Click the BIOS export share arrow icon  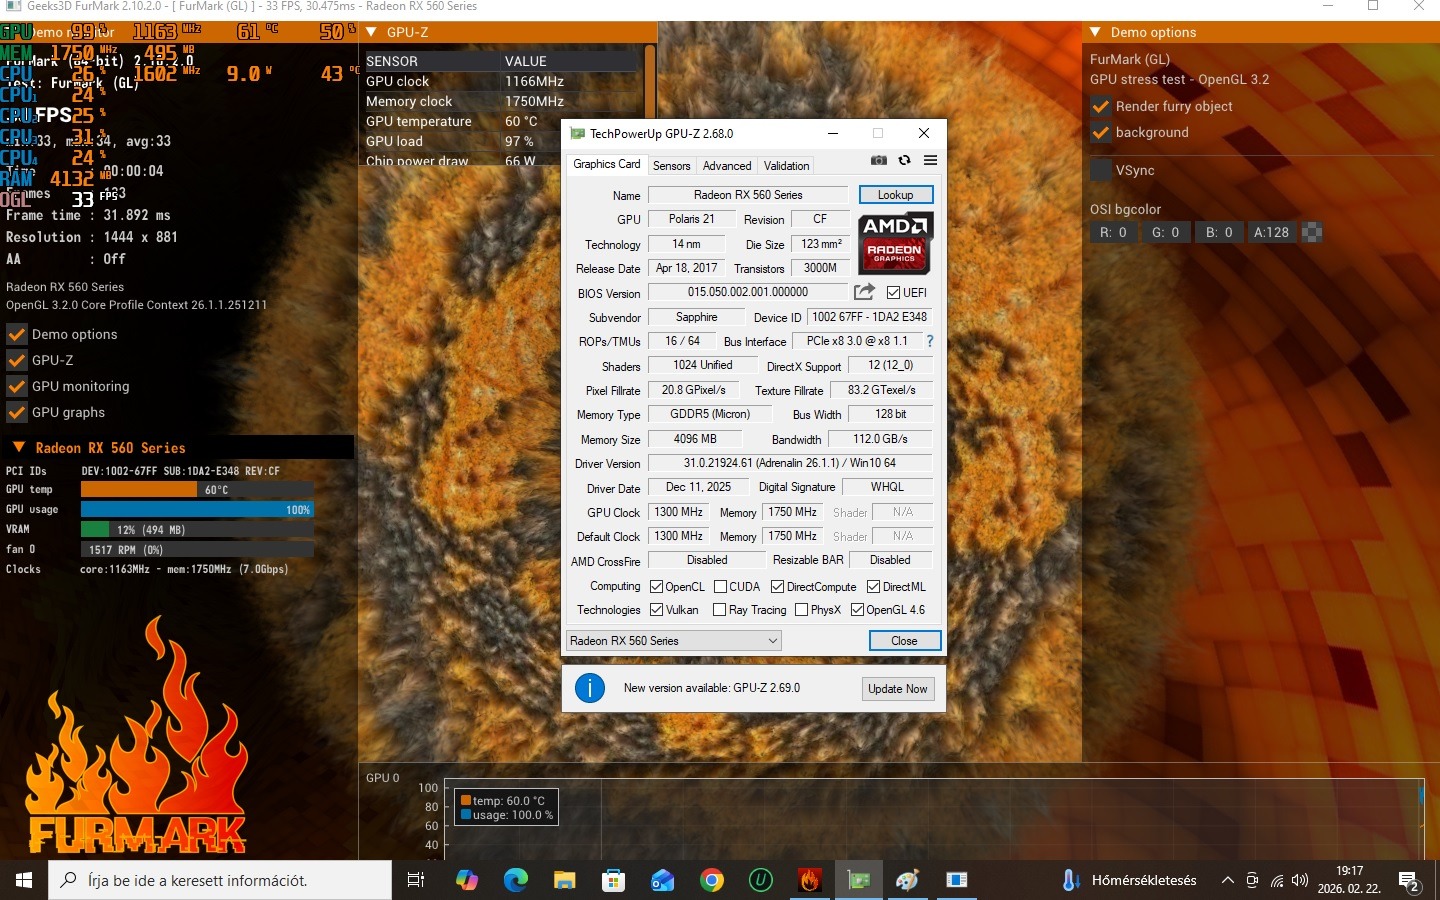click(x=864, y=292)
